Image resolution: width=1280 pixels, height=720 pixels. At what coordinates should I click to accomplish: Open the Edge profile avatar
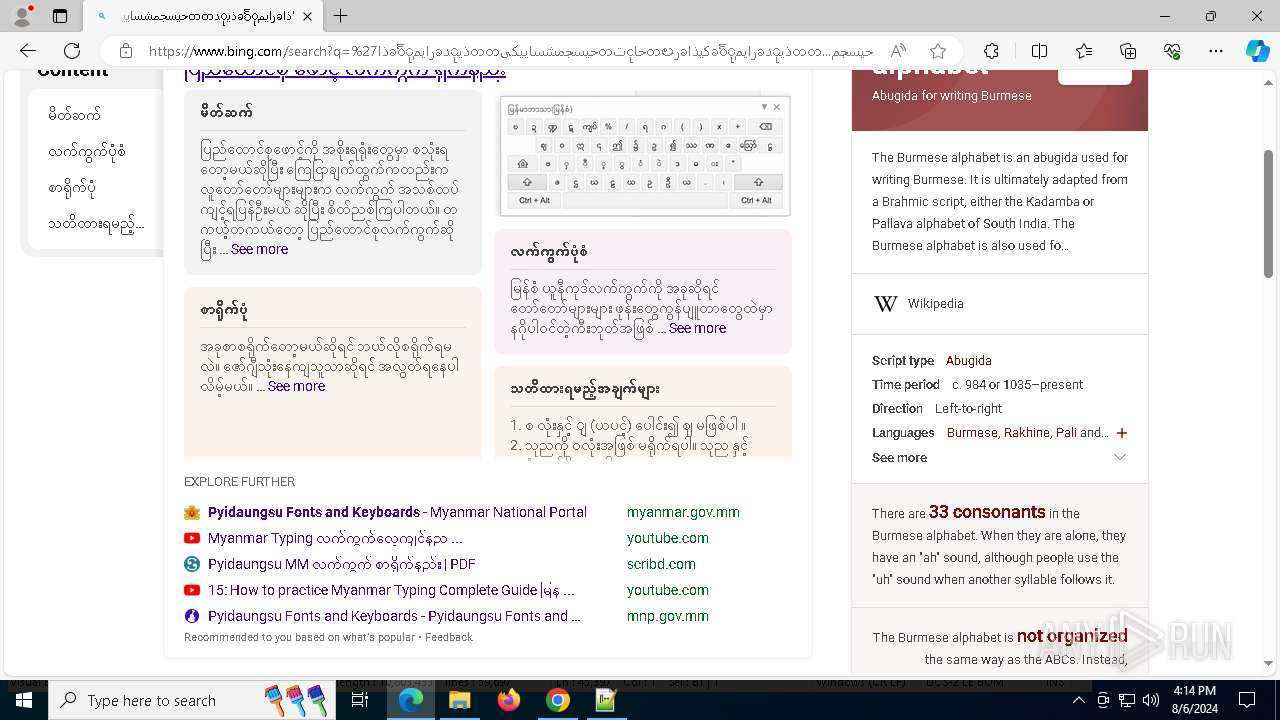pyautogui.click(x=23, y=16)
